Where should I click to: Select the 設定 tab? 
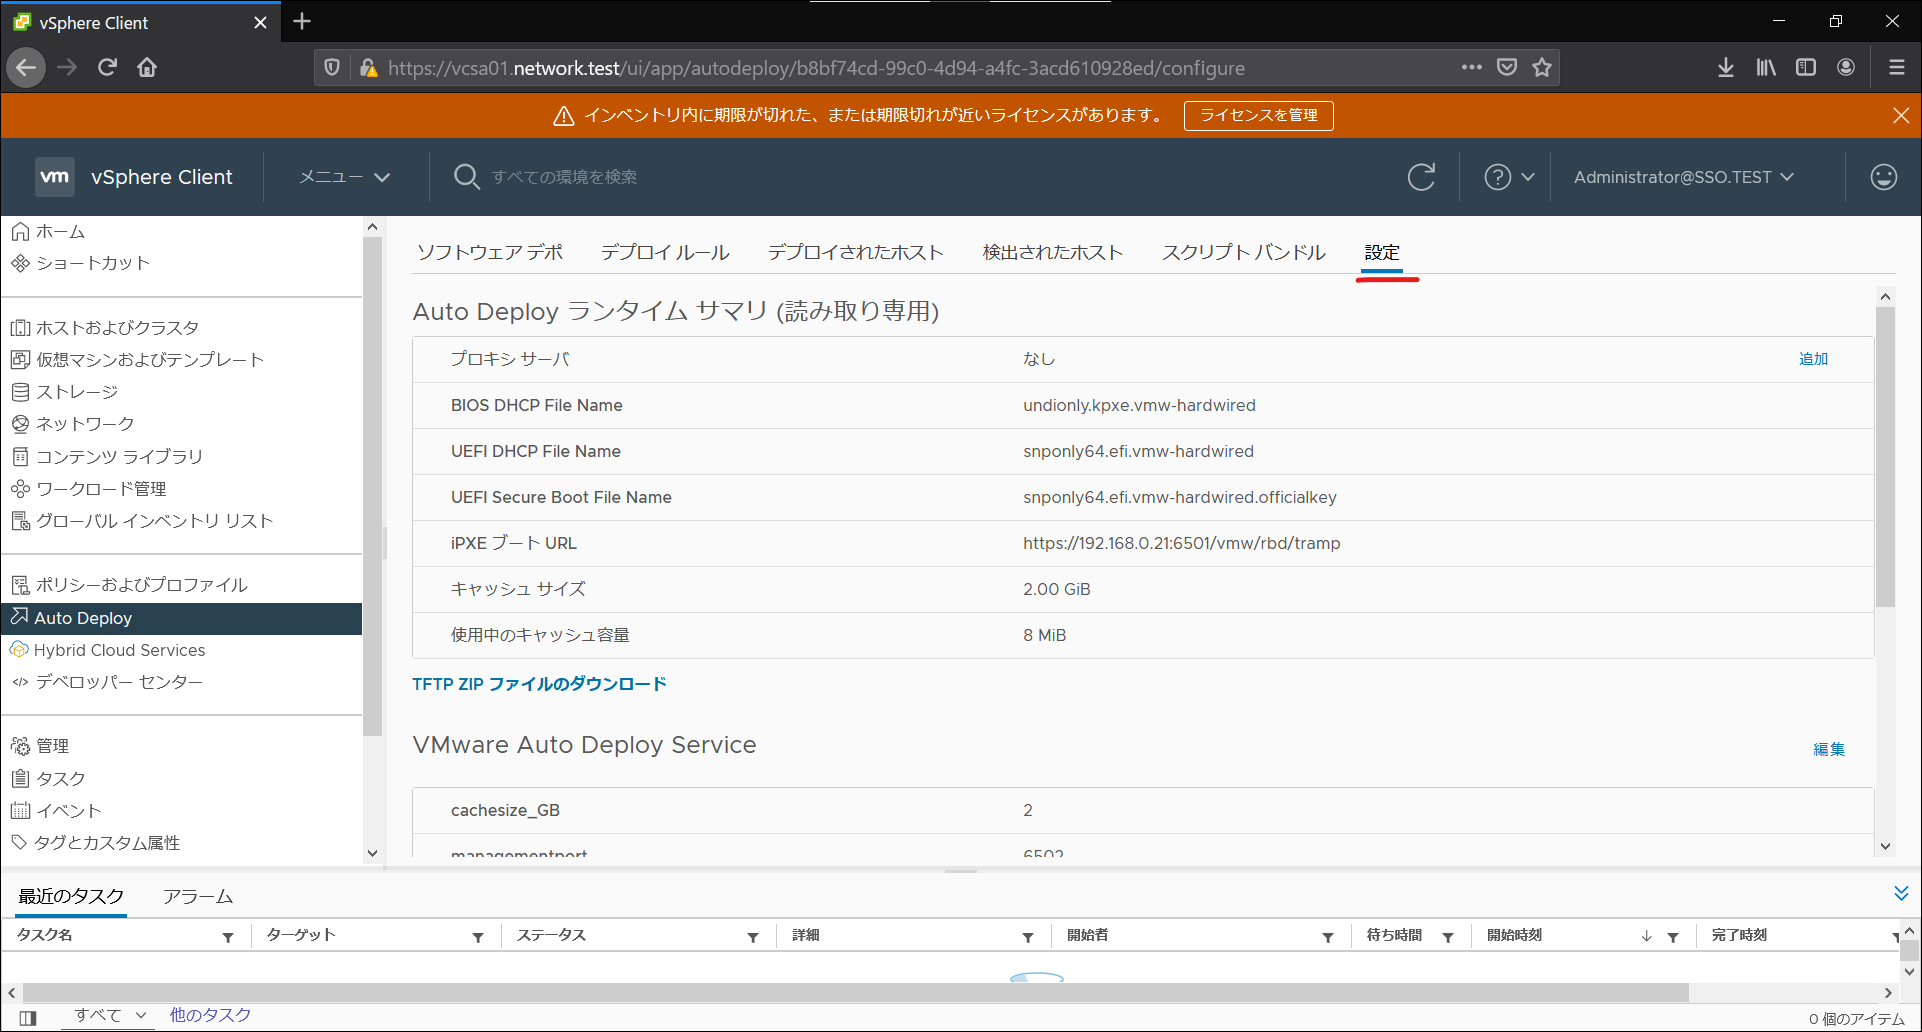click(x=1382, y=252)
